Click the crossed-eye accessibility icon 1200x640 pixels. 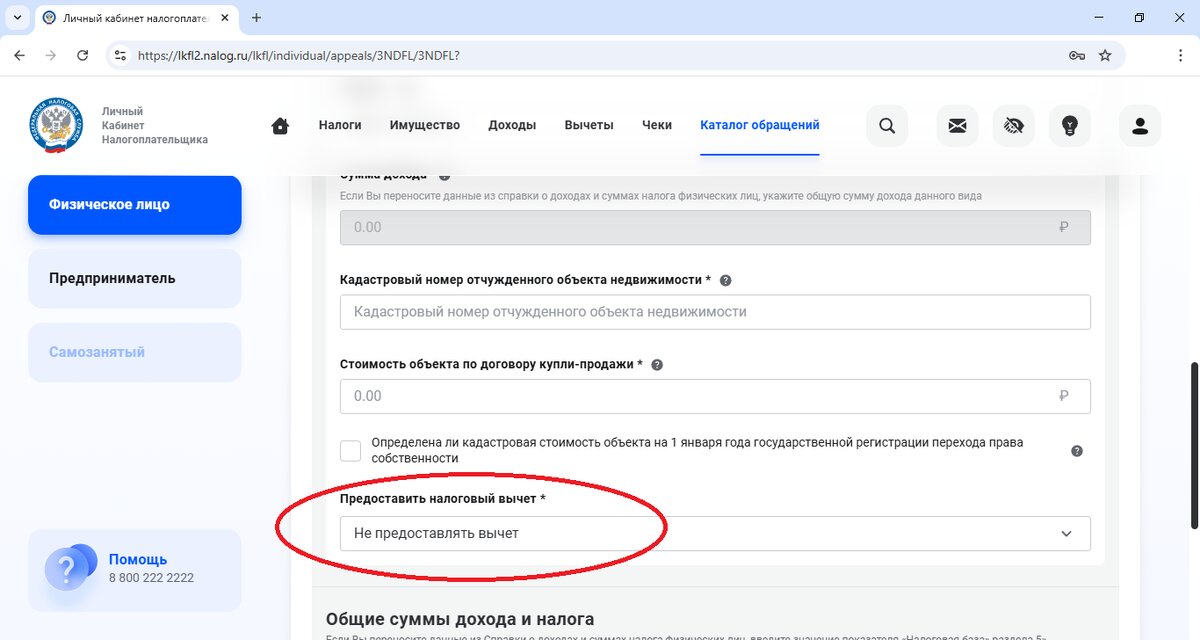point(1013,125)
